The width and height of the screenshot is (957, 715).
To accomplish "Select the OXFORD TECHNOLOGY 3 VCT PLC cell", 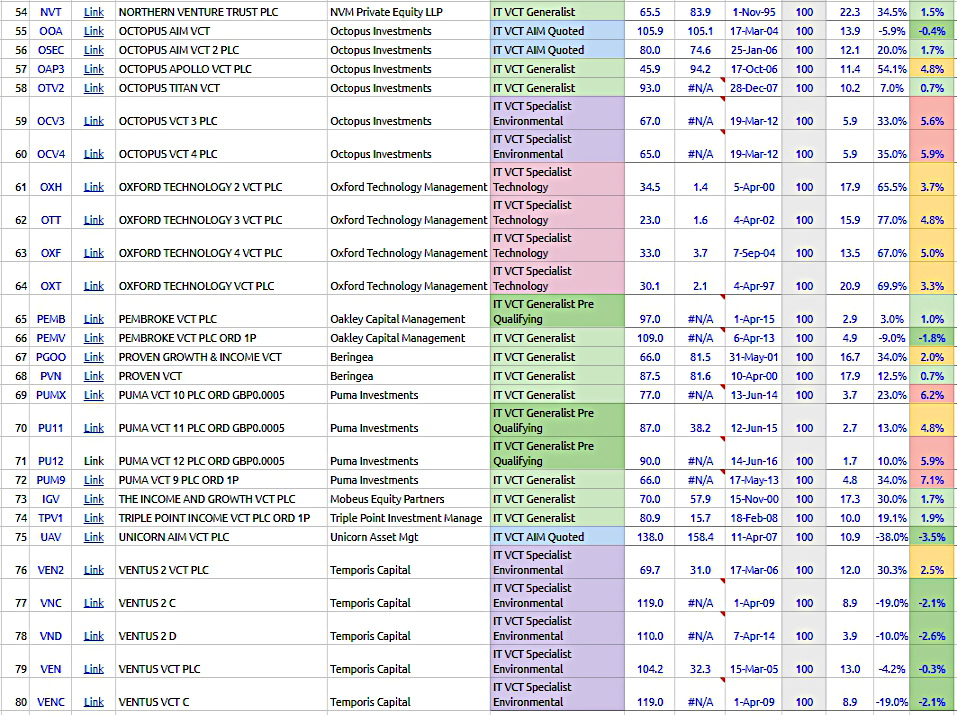I will coord(221,212).
